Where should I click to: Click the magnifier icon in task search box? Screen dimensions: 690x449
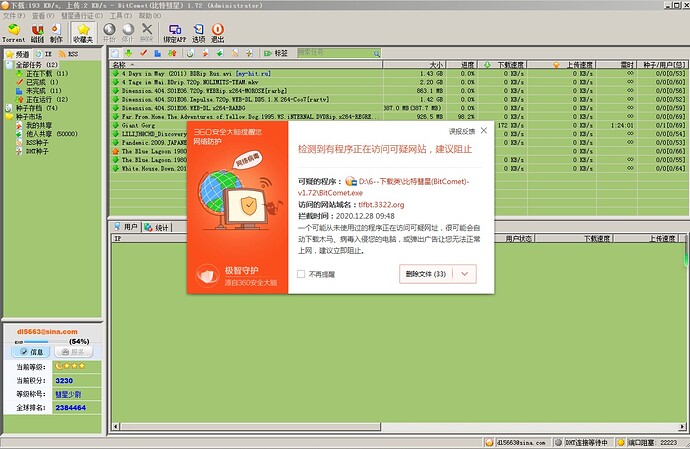coord(377,54)
